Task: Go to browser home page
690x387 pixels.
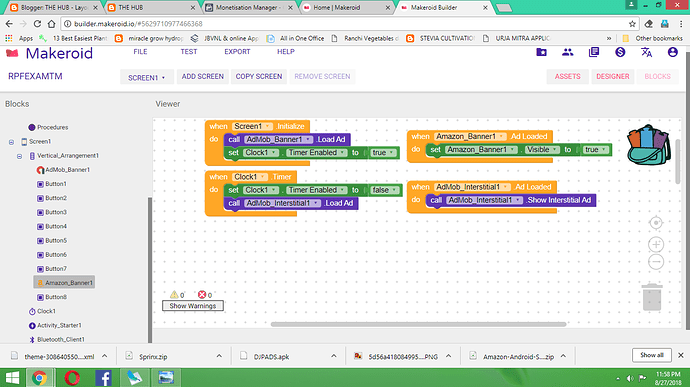Action: click(51, 24)
